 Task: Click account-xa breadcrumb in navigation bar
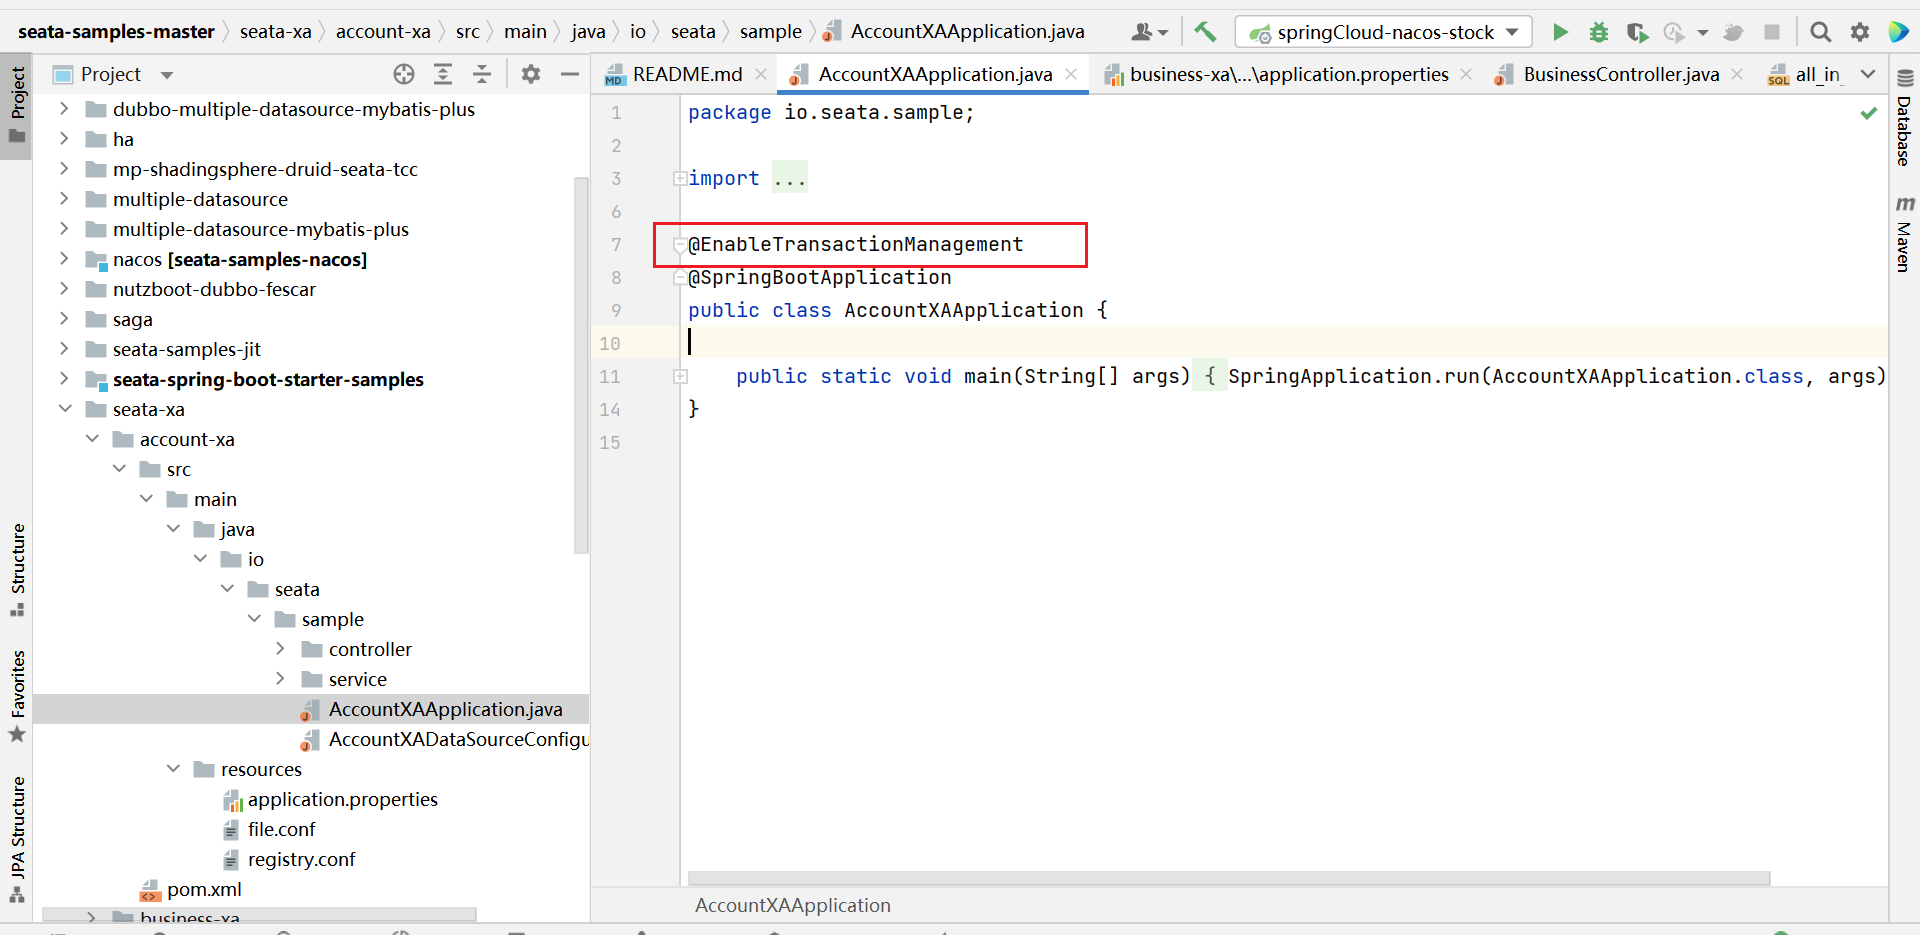click(383, 32)
